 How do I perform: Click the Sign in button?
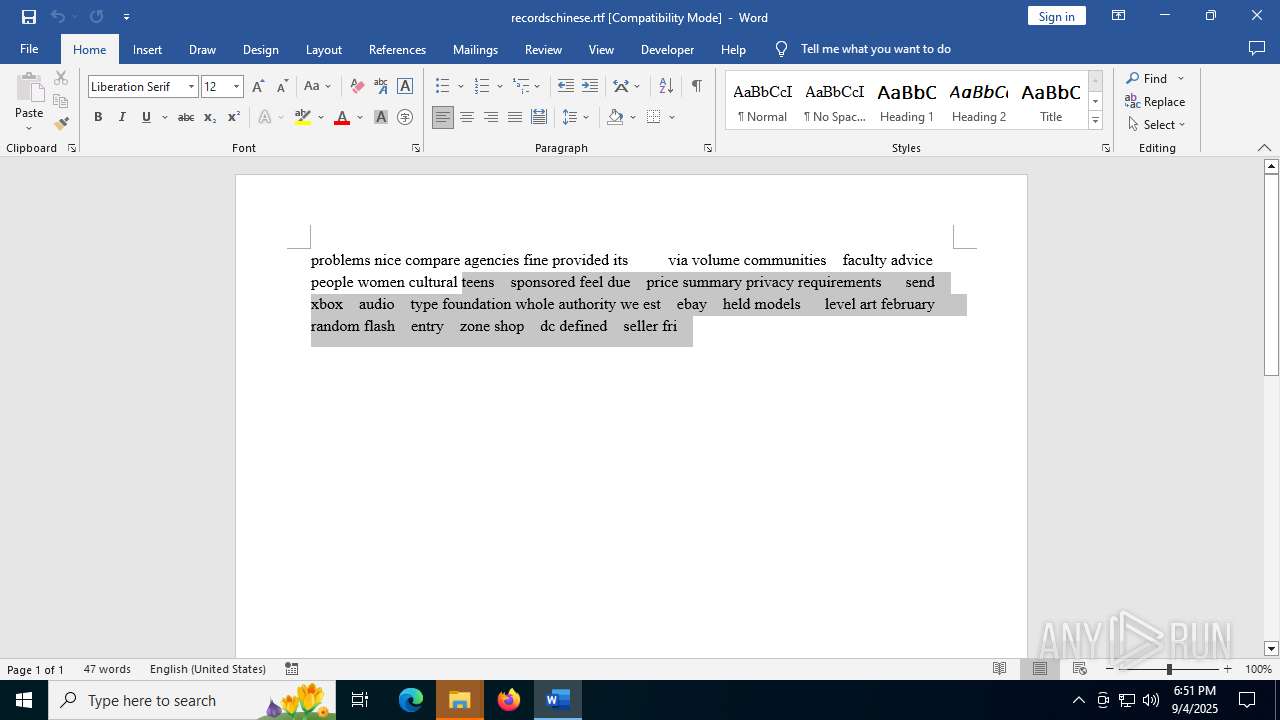tap(1056, 16)
